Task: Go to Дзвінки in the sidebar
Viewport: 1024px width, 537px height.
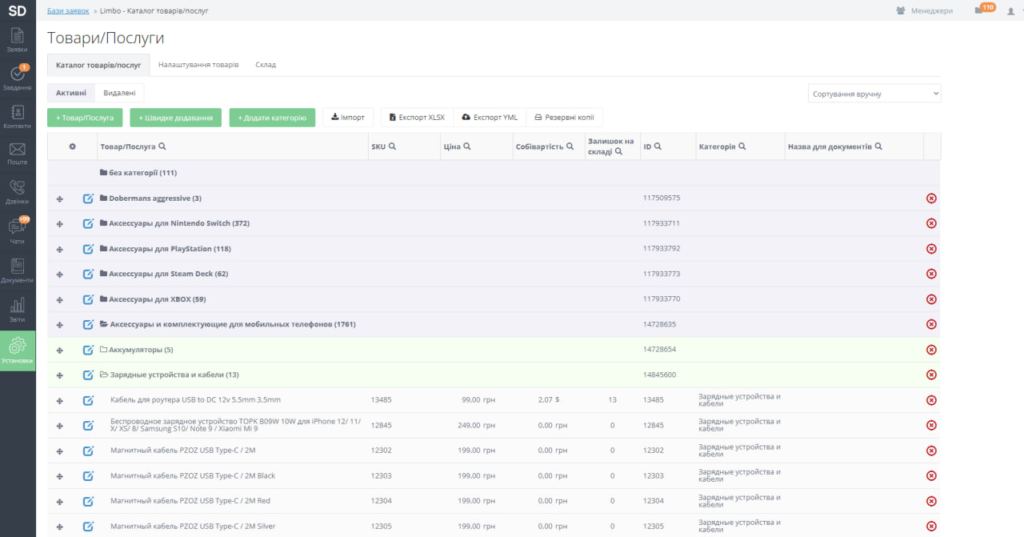Action: point(17,191)
